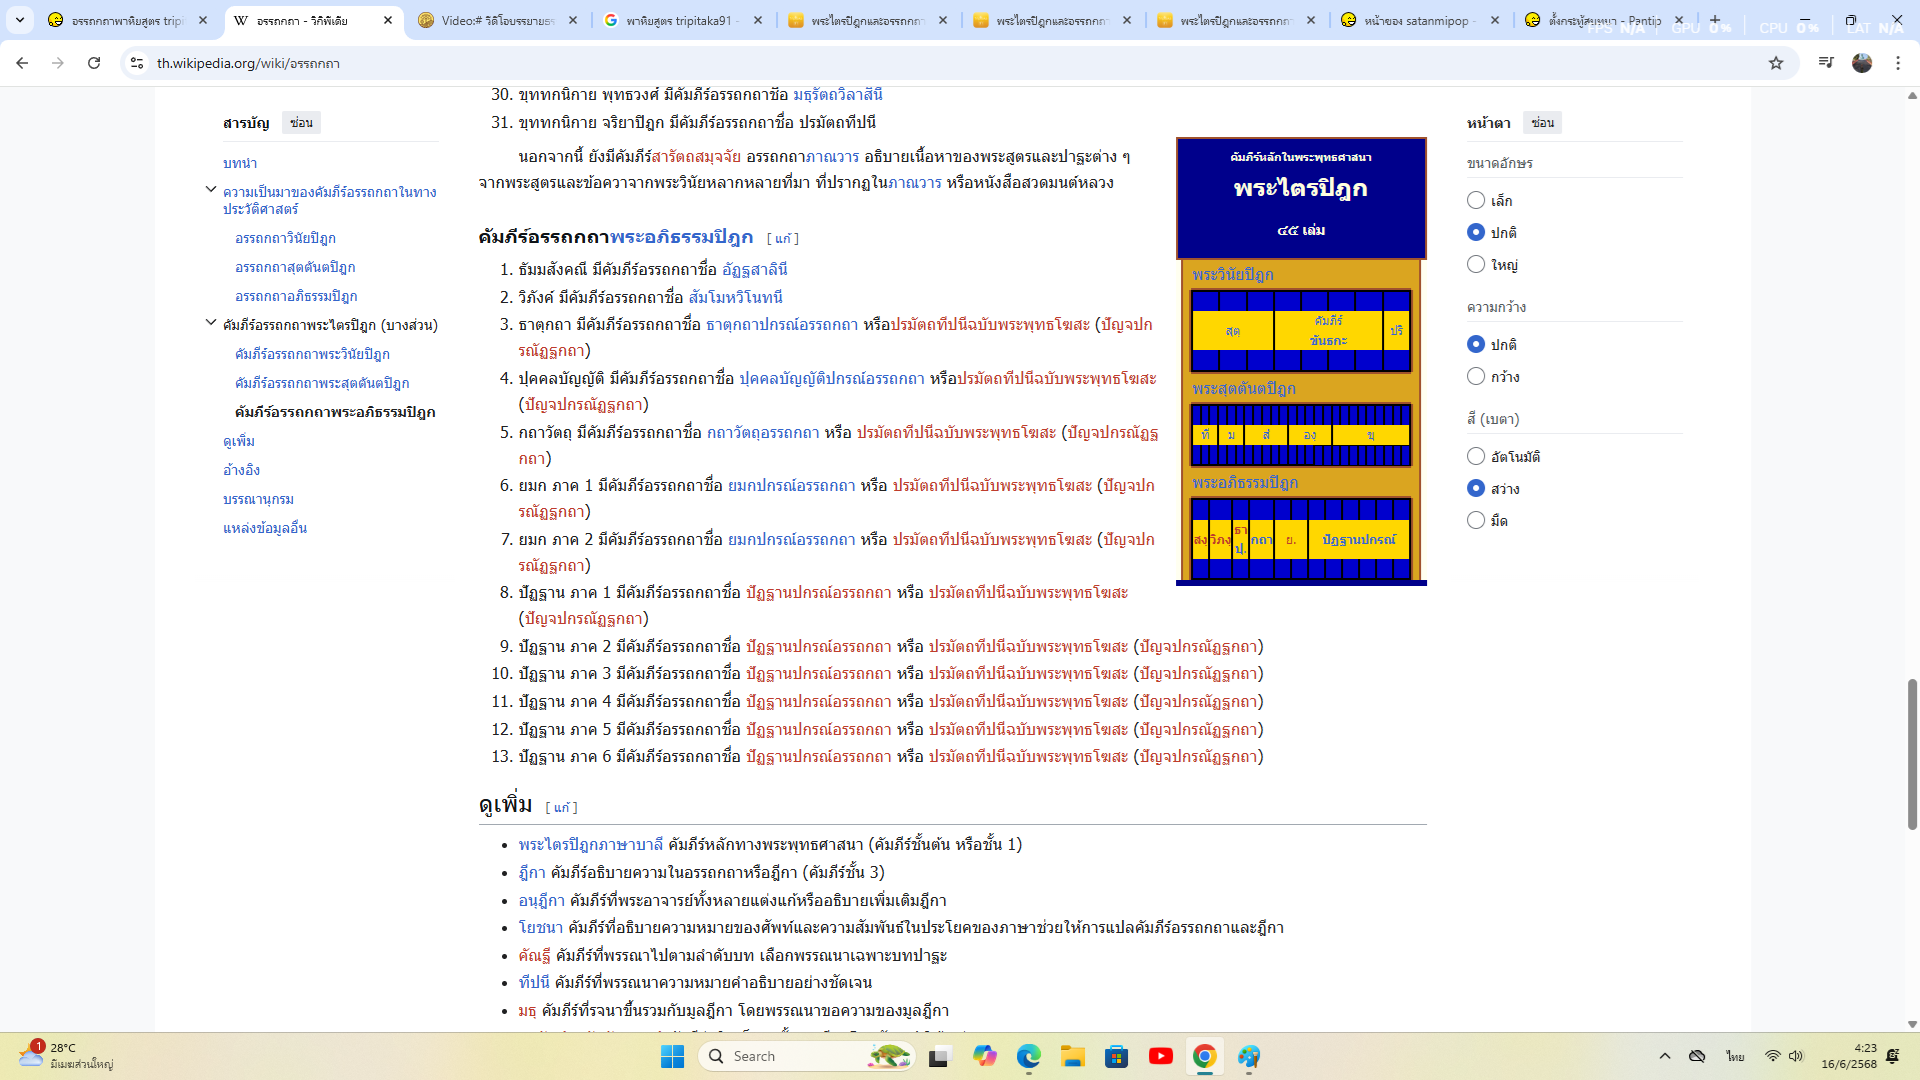Open ปัฏฐานปกรณ์ cell in infobox

point(1358,540)
